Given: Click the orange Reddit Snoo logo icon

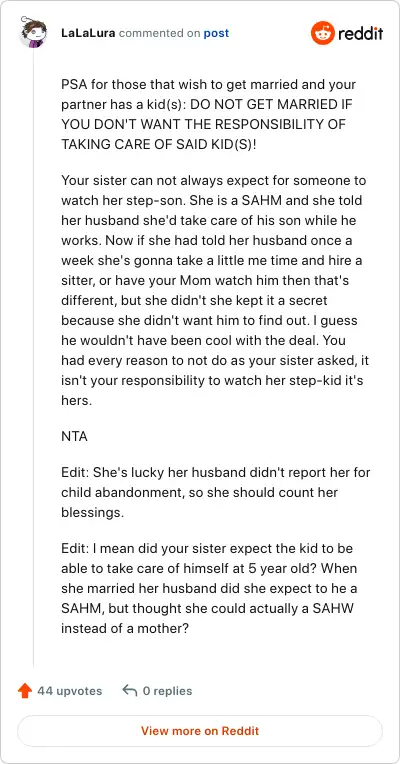Looking at the screenshot, I should tap(323, 33).
